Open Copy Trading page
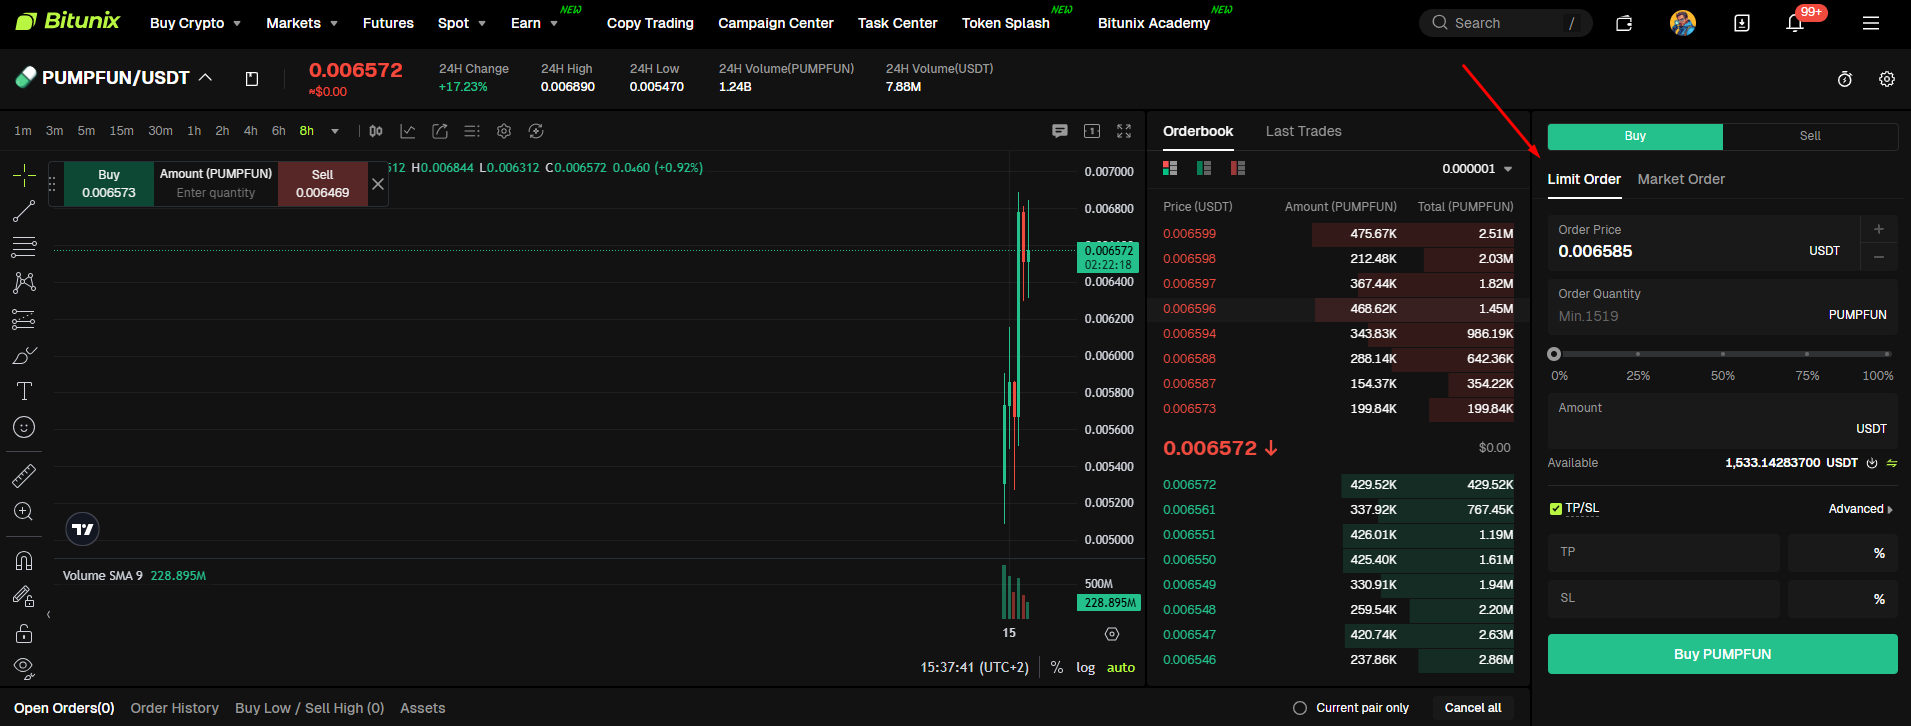This screenshot has height=726, width=1911. (650, 23)
